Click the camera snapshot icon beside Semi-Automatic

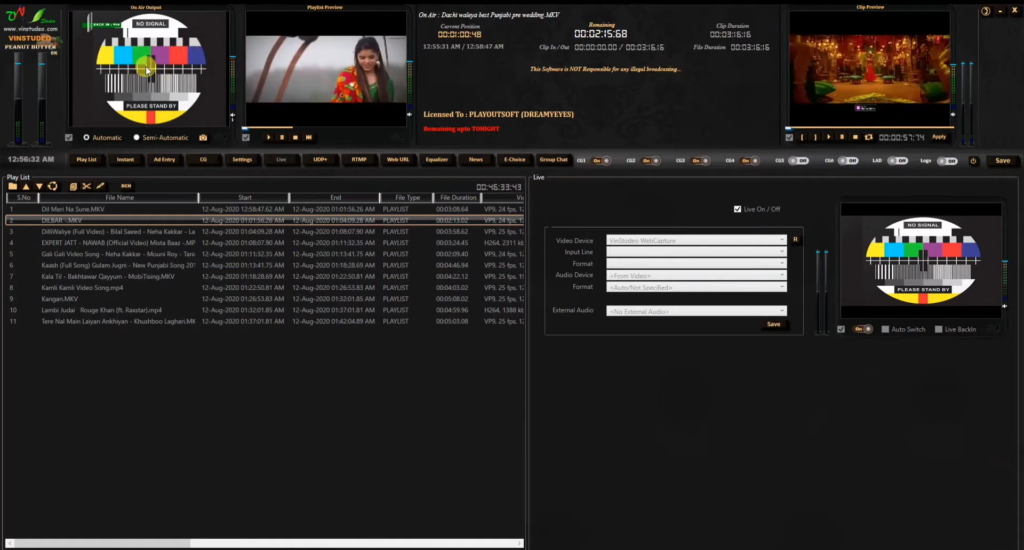(203, 137)
